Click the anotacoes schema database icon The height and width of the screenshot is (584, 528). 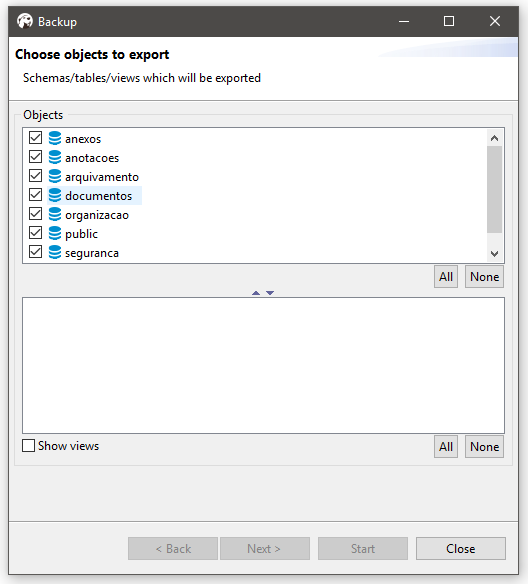click(55, 157)
